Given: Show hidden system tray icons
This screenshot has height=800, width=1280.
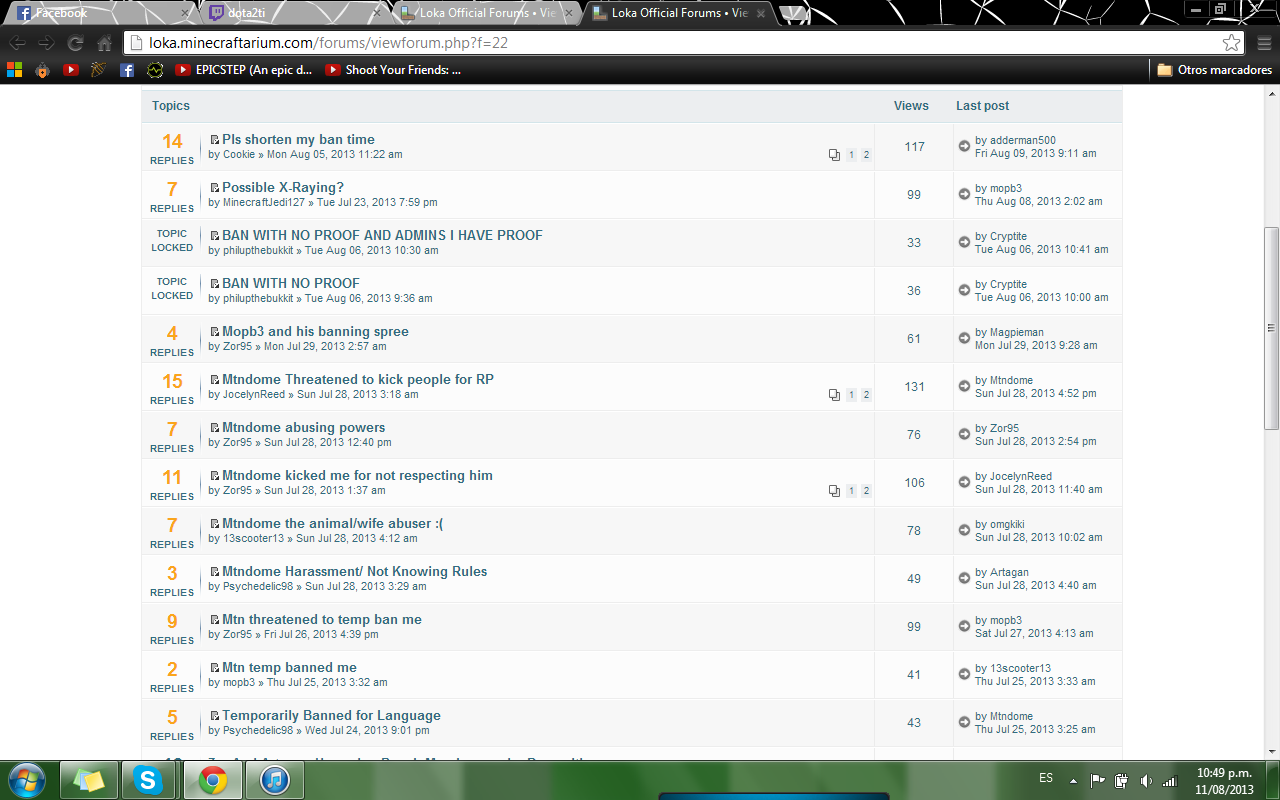Looking at the screenshot, I should (1073, 780).
